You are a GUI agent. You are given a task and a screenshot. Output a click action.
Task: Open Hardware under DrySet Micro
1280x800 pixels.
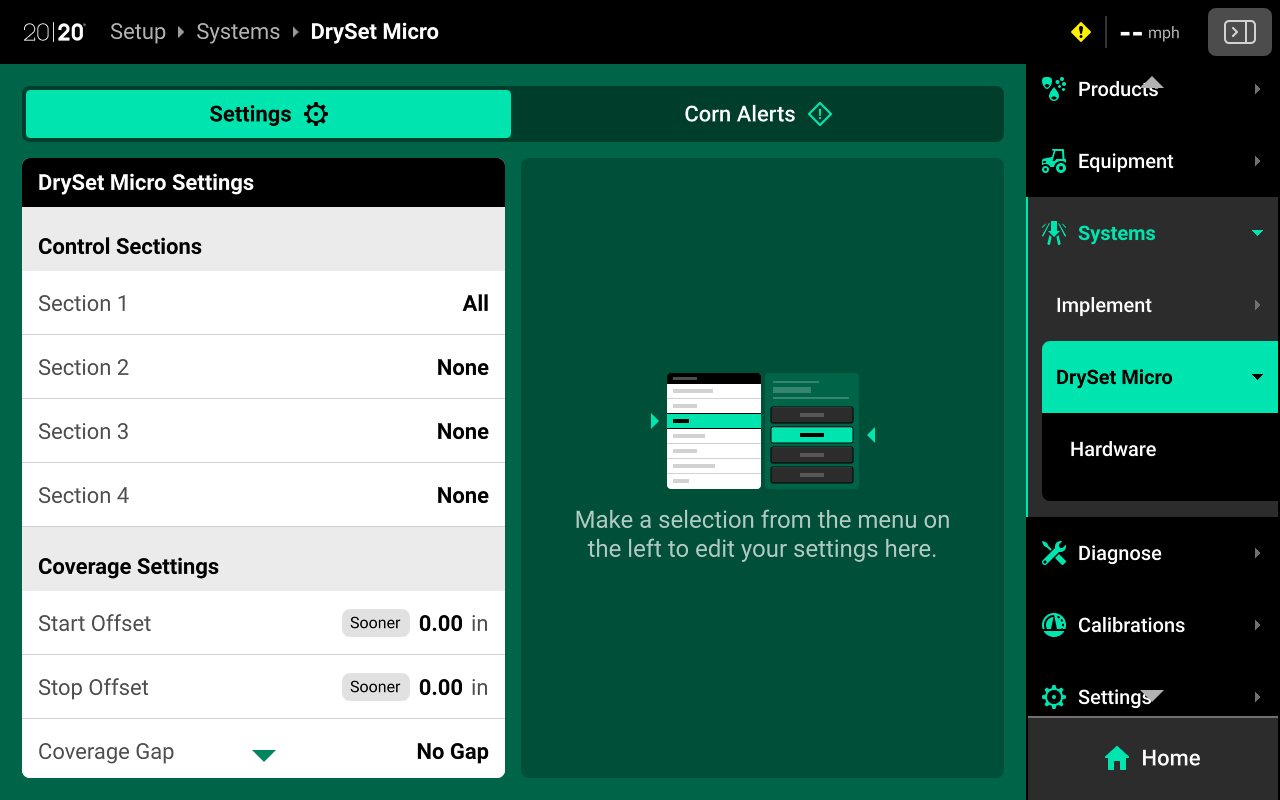pyautogui.click(x=1113, y=449)
